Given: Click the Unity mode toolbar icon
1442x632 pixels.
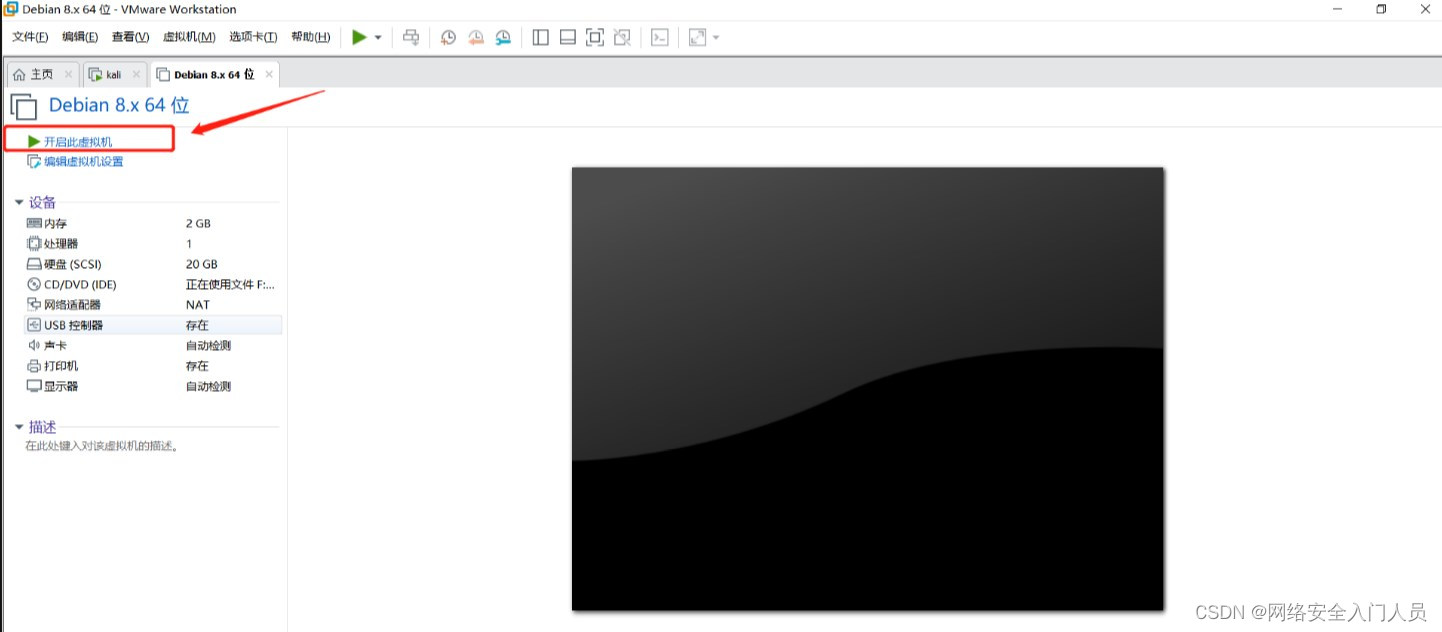Looking at the screenshot, I should click(622, 37).
